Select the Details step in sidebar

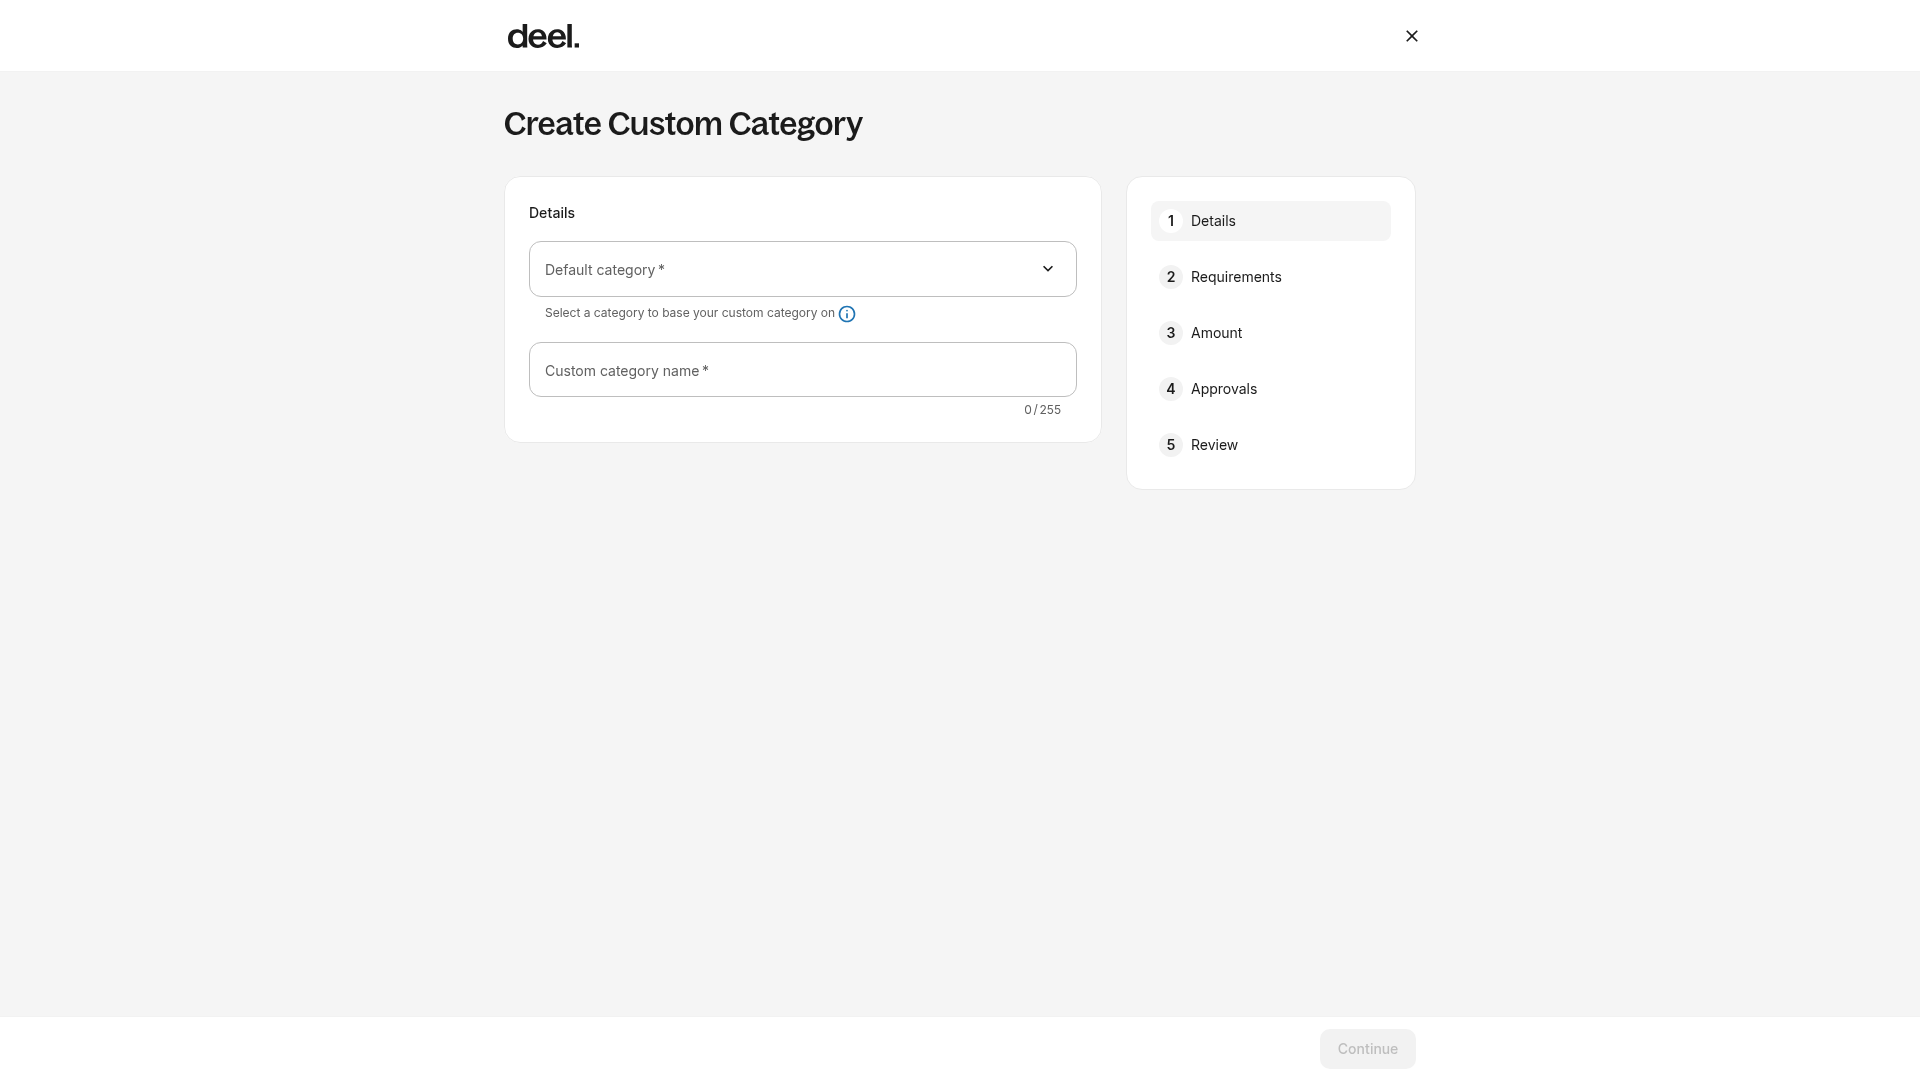coord(1270,221)
